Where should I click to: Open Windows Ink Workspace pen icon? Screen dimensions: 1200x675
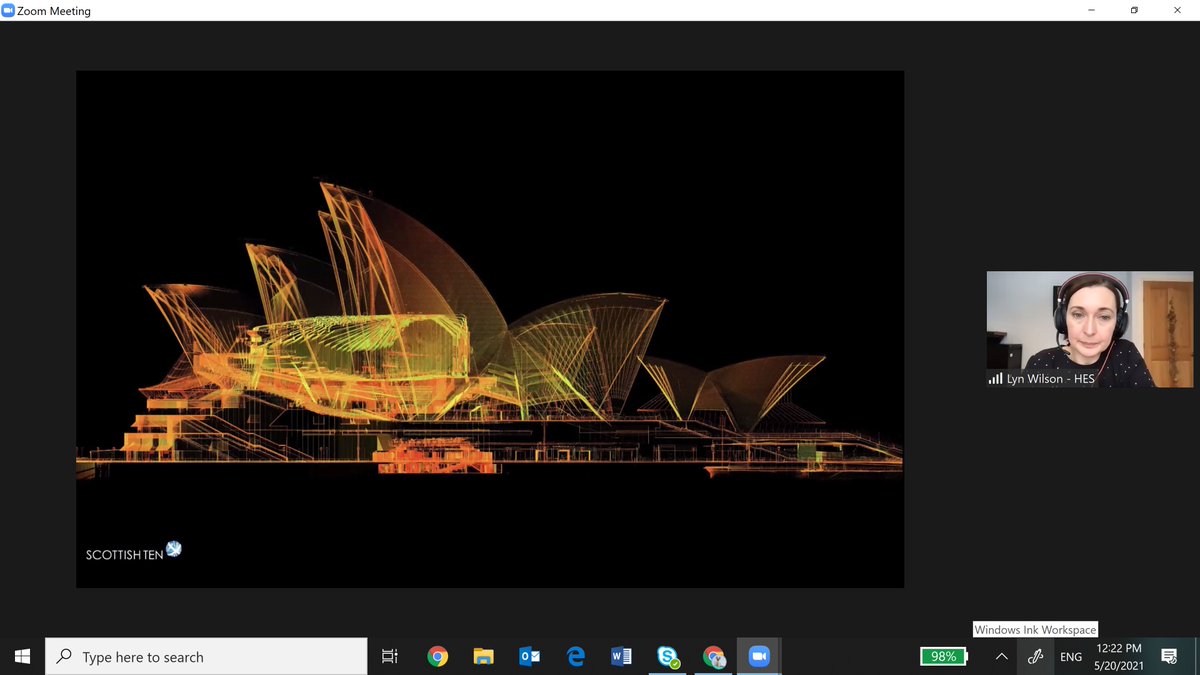1036,657
